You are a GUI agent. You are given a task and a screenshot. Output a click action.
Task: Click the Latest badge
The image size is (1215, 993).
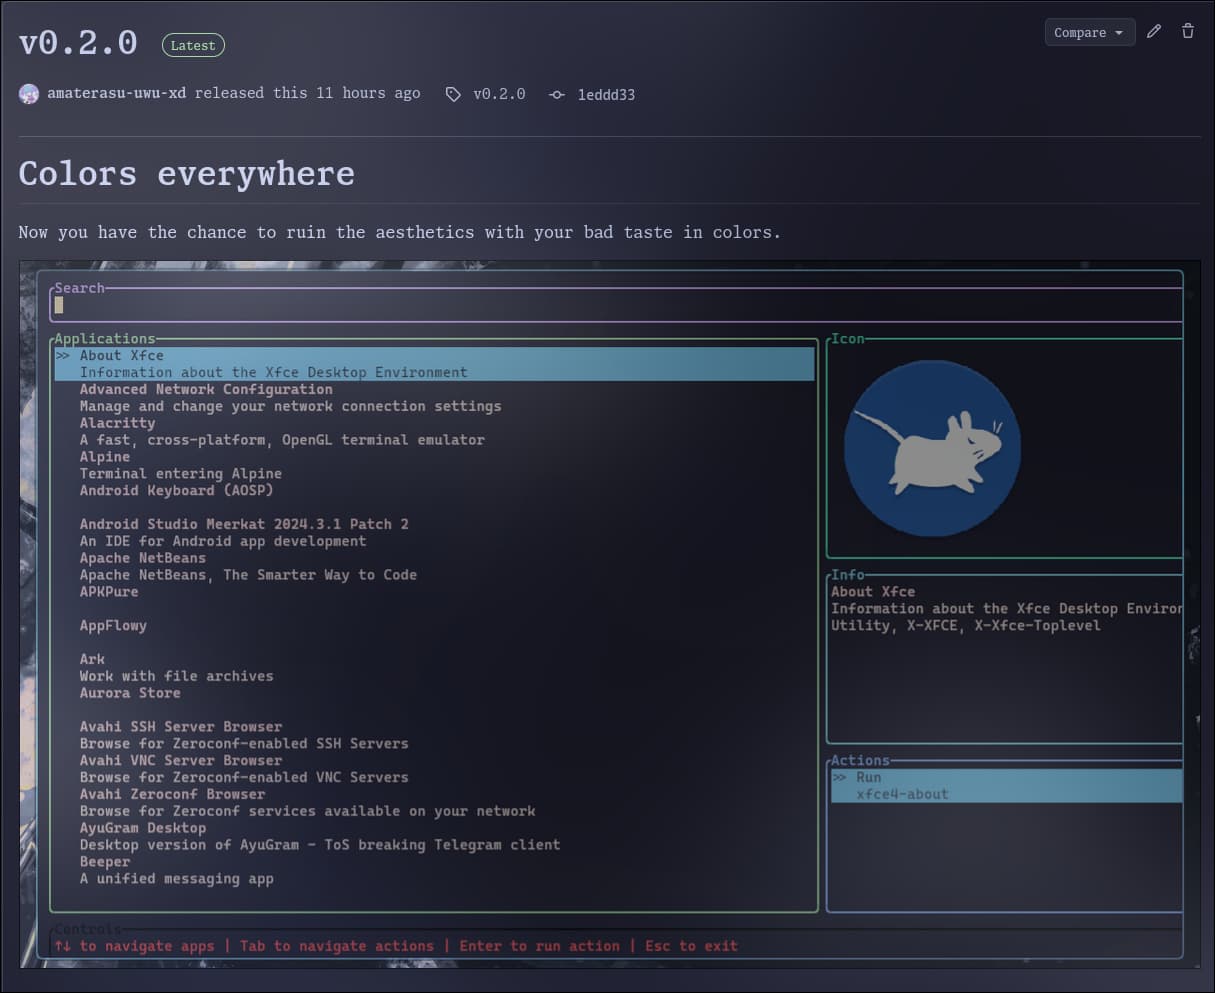click(x=193, y=45)
